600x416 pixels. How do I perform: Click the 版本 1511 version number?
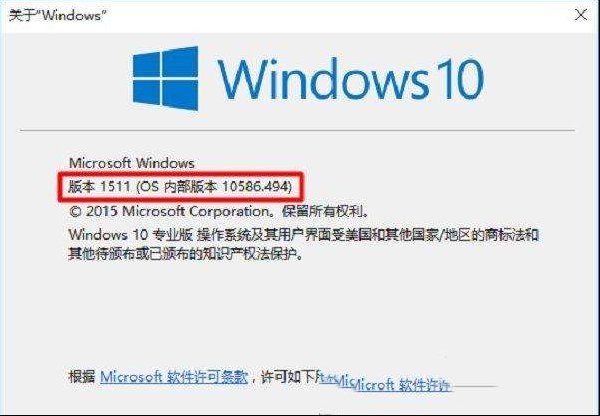point(99,187)
